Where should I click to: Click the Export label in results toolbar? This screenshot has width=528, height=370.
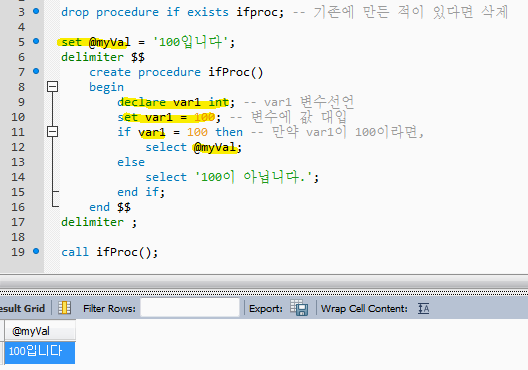(x=266, y=308)
